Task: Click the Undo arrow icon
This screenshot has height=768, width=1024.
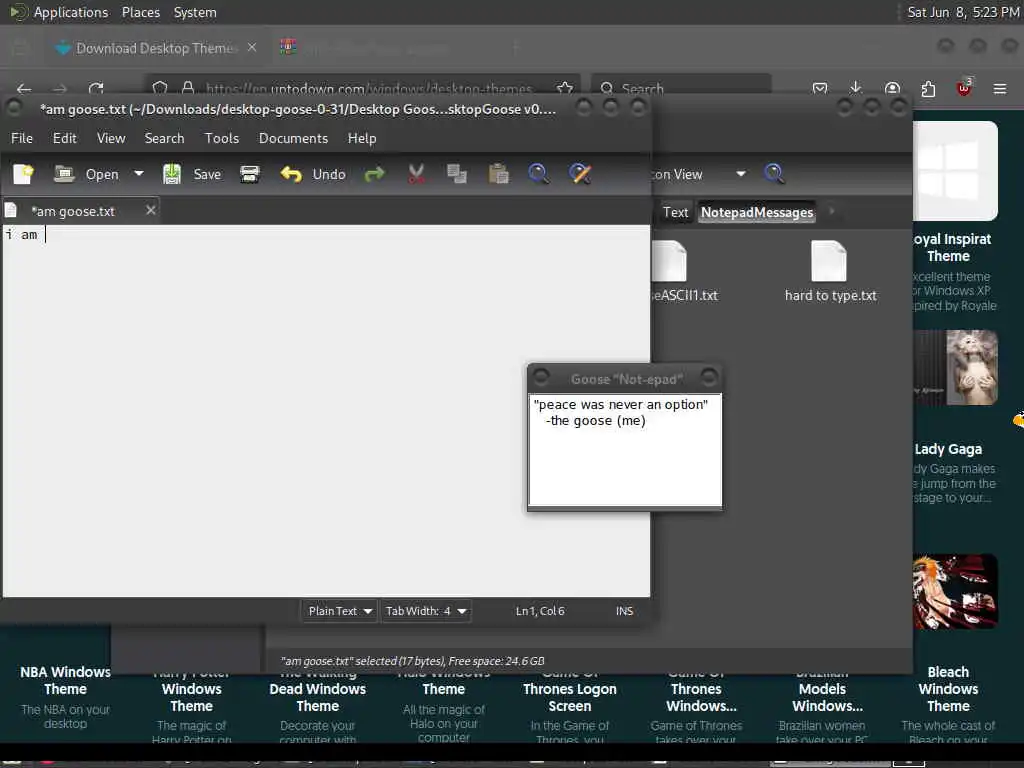Action: pos(291,174)
